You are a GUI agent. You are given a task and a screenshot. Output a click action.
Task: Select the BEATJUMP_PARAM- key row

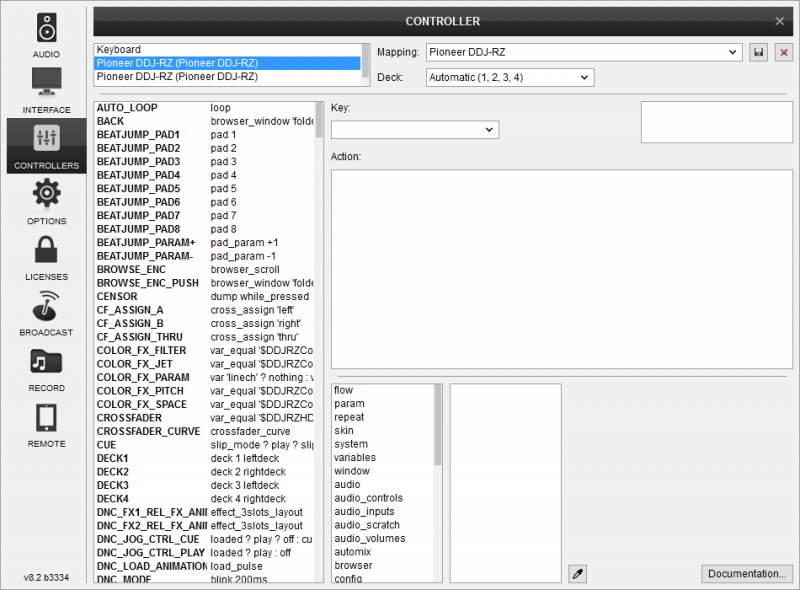(205, 256)
